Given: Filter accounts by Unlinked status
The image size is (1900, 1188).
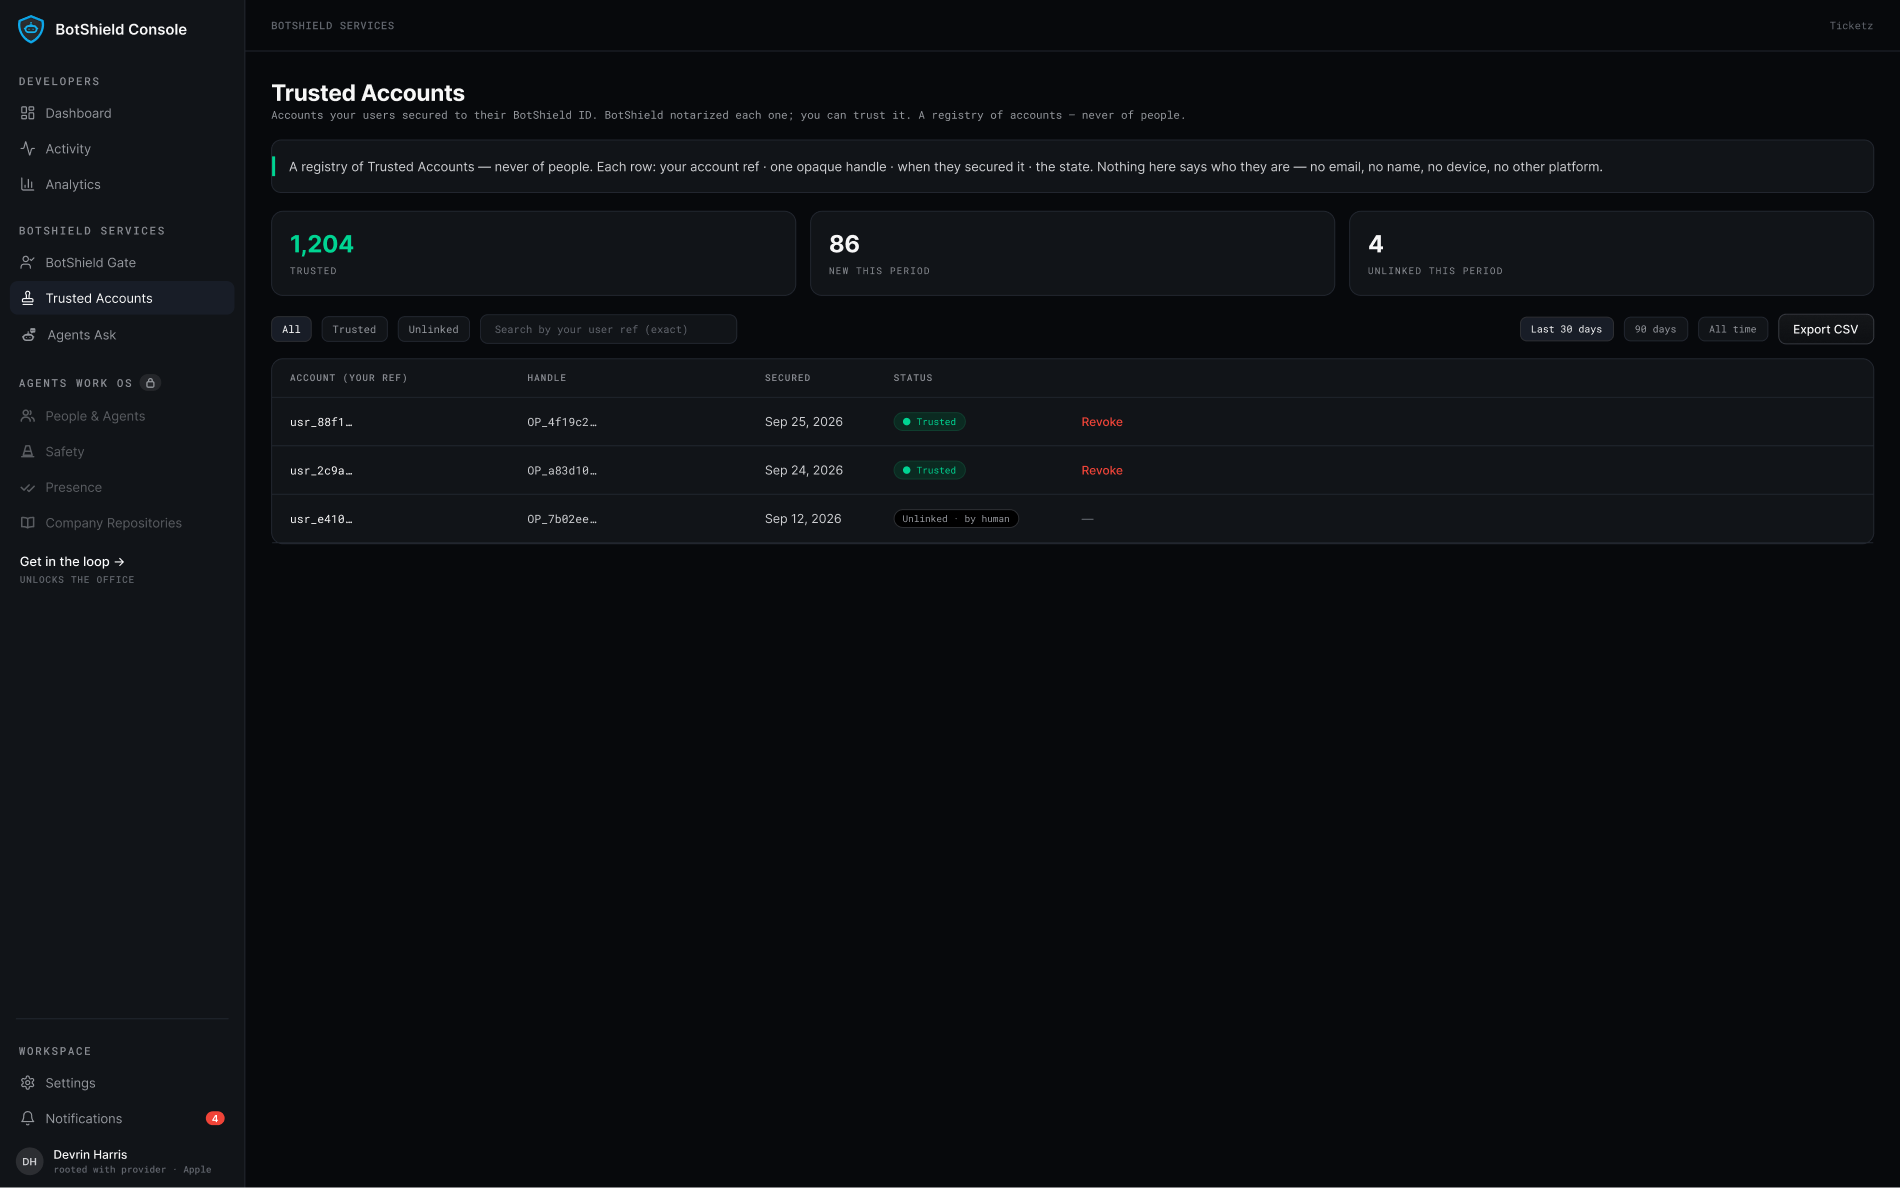Looking at the screenshot, I should tap(433, 329).
